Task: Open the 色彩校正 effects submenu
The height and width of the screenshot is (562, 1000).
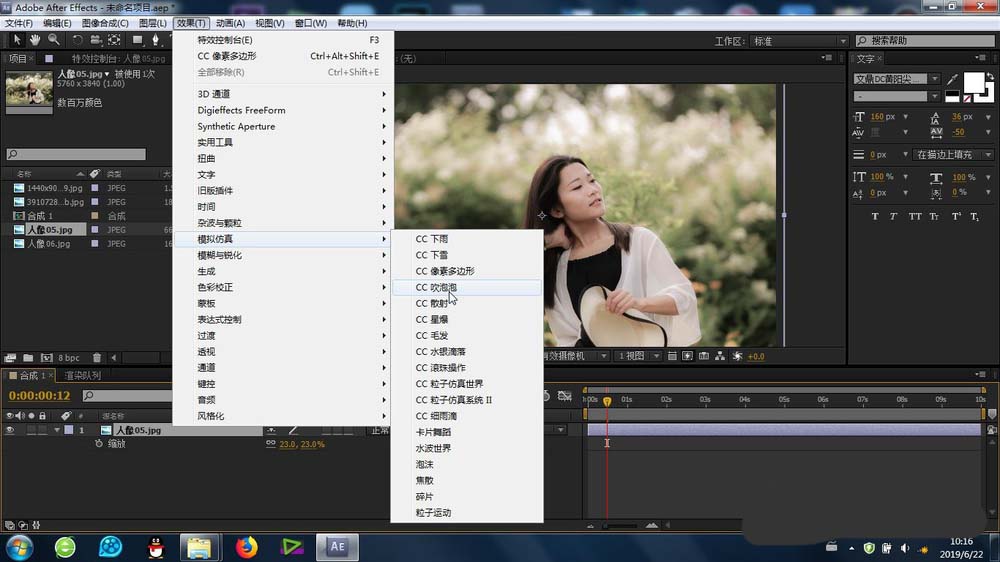Action: click(215, 287)
